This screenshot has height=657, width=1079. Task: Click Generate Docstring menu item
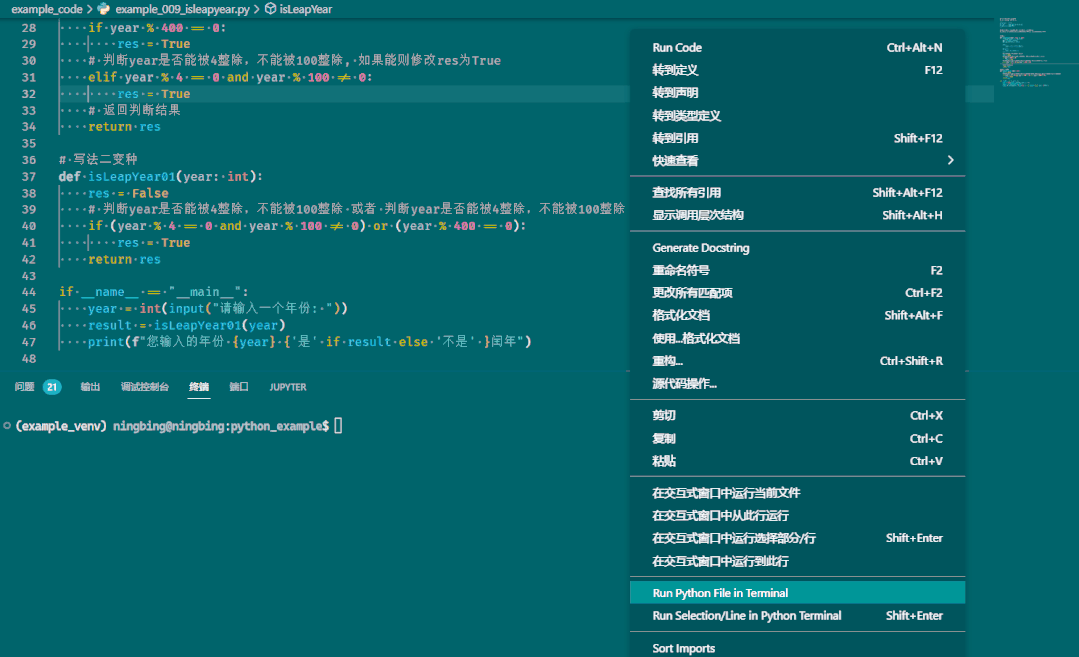(x=797, y=248)
